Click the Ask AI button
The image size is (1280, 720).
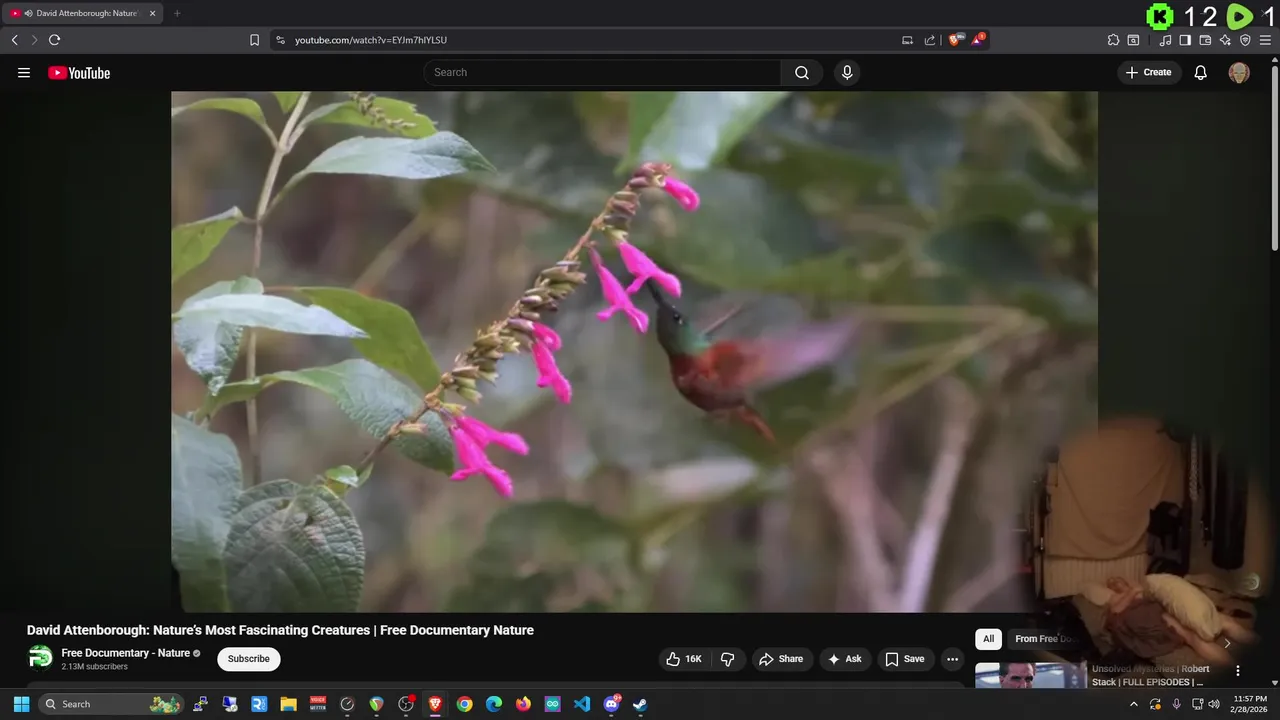point(845,659)
